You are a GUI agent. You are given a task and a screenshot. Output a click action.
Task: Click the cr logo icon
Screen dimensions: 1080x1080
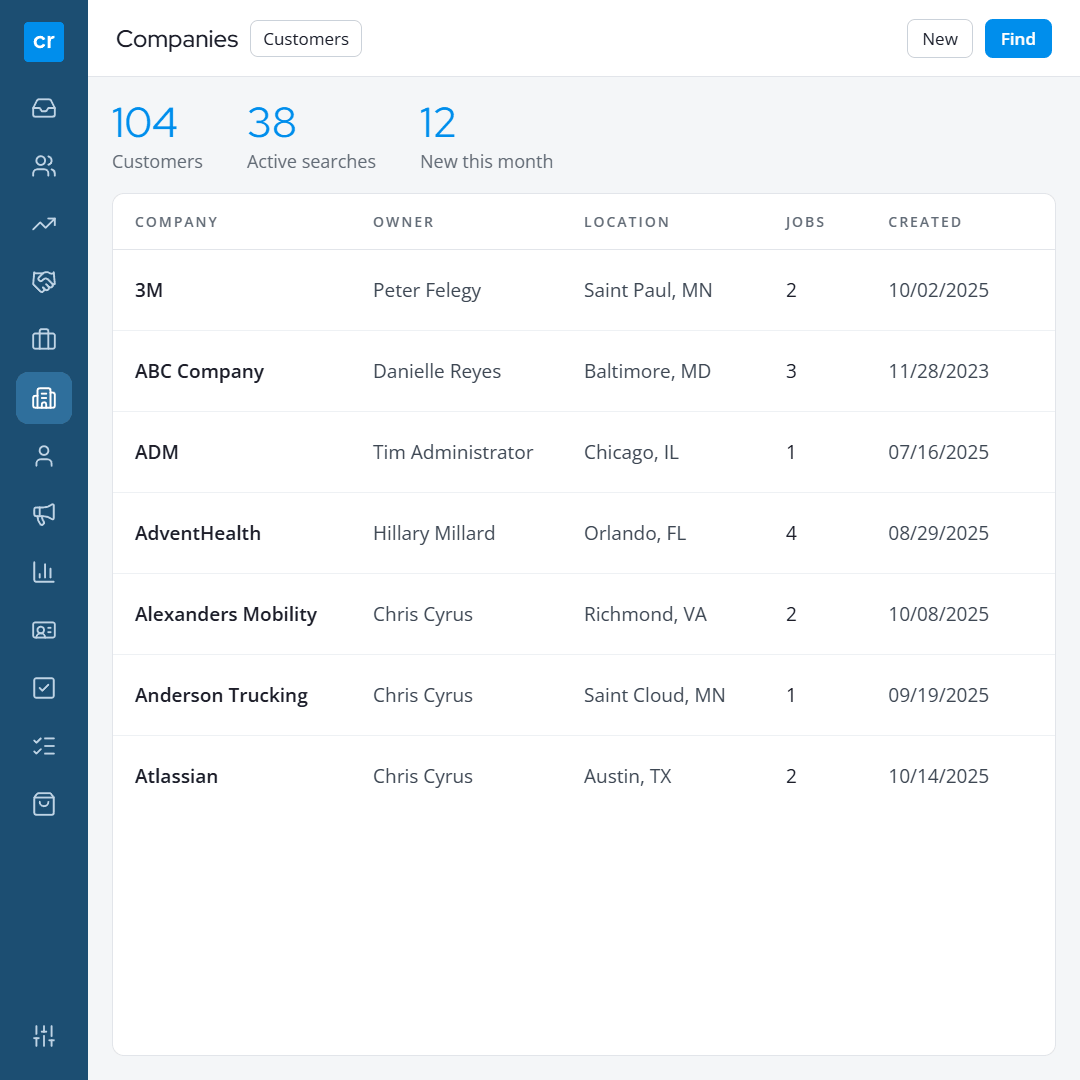[x=43, y=42]
